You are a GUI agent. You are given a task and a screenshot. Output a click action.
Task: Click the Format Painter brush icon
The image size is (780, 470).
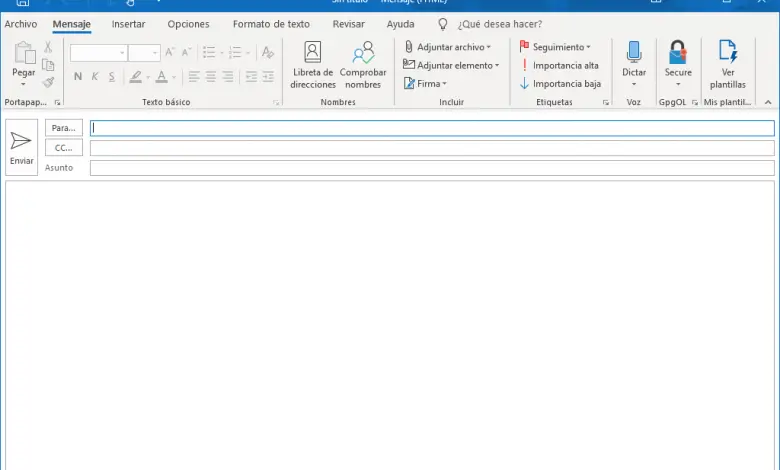[x=48, y=82]
